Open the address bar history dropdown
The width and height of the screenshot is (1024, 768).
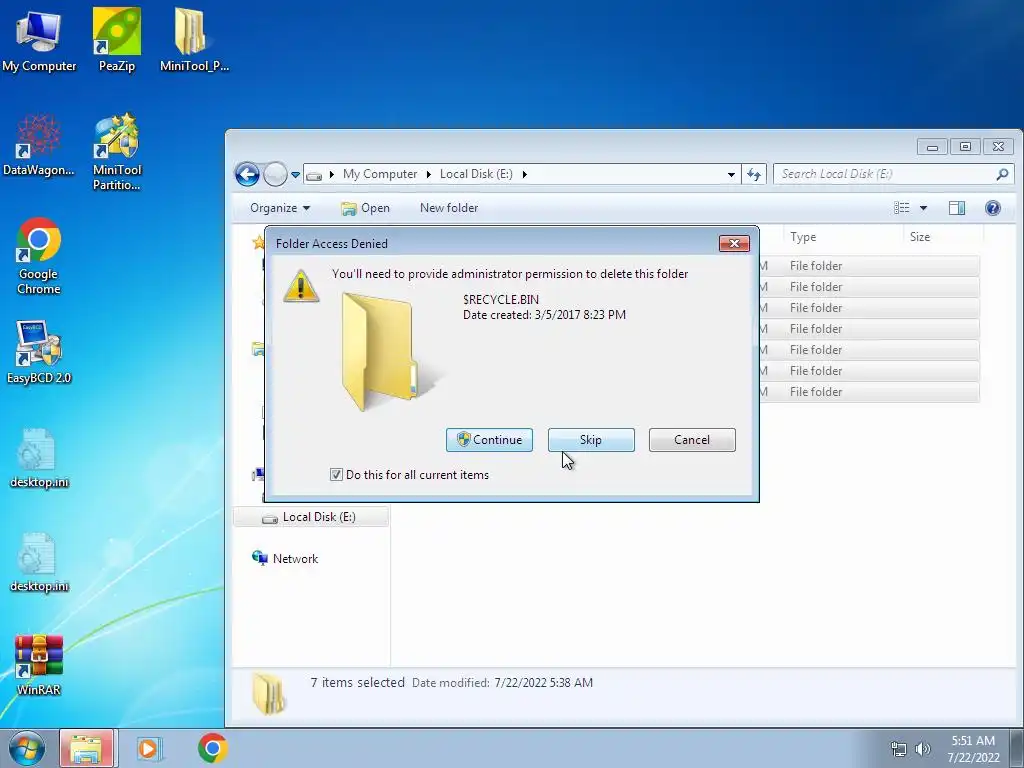point(731,174)
